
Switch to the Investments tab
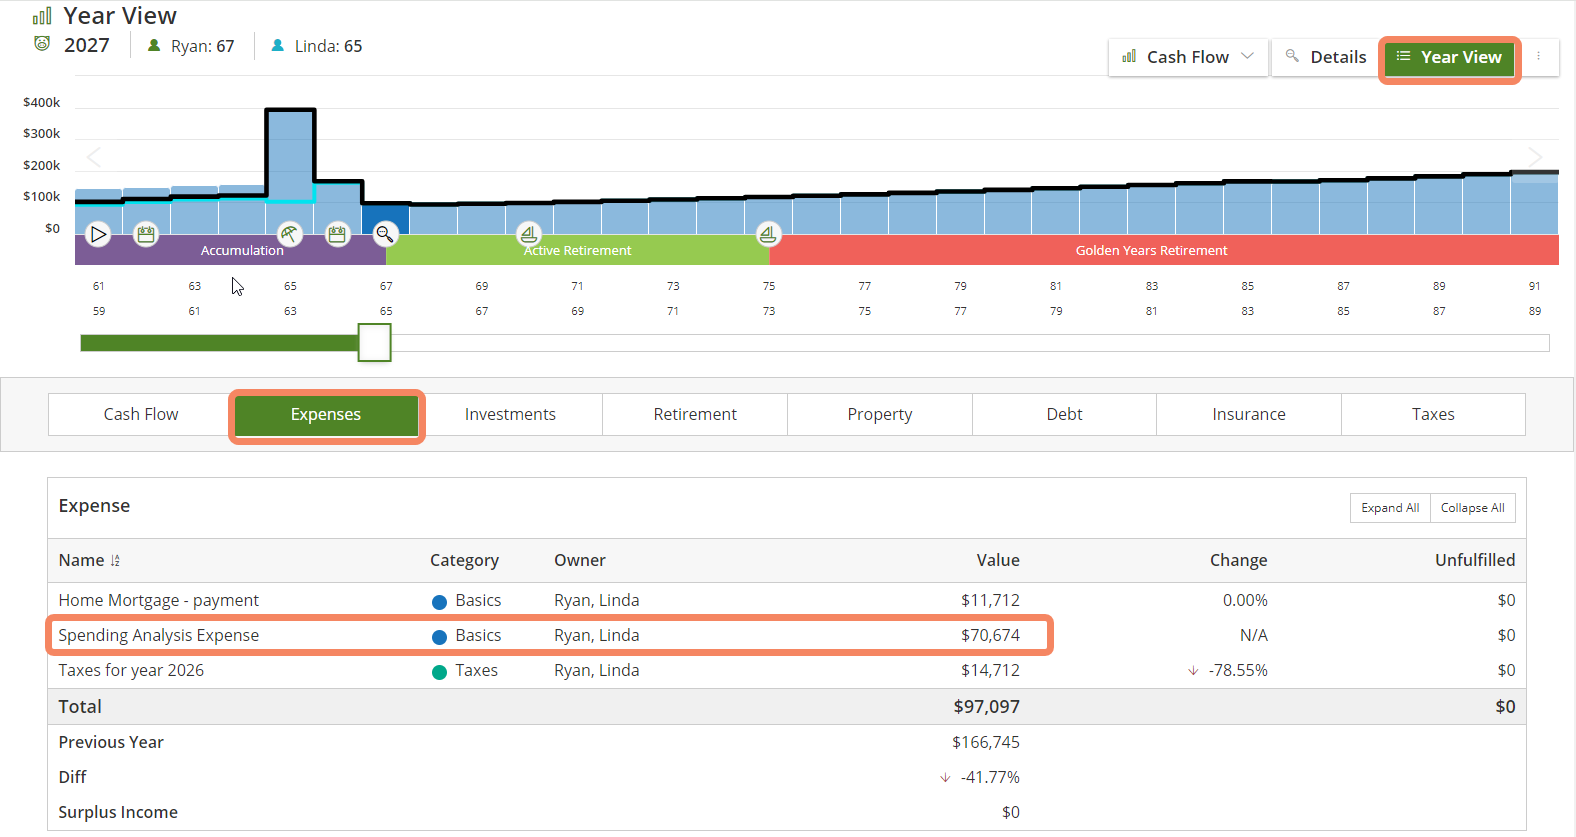[x=510, y=414]
